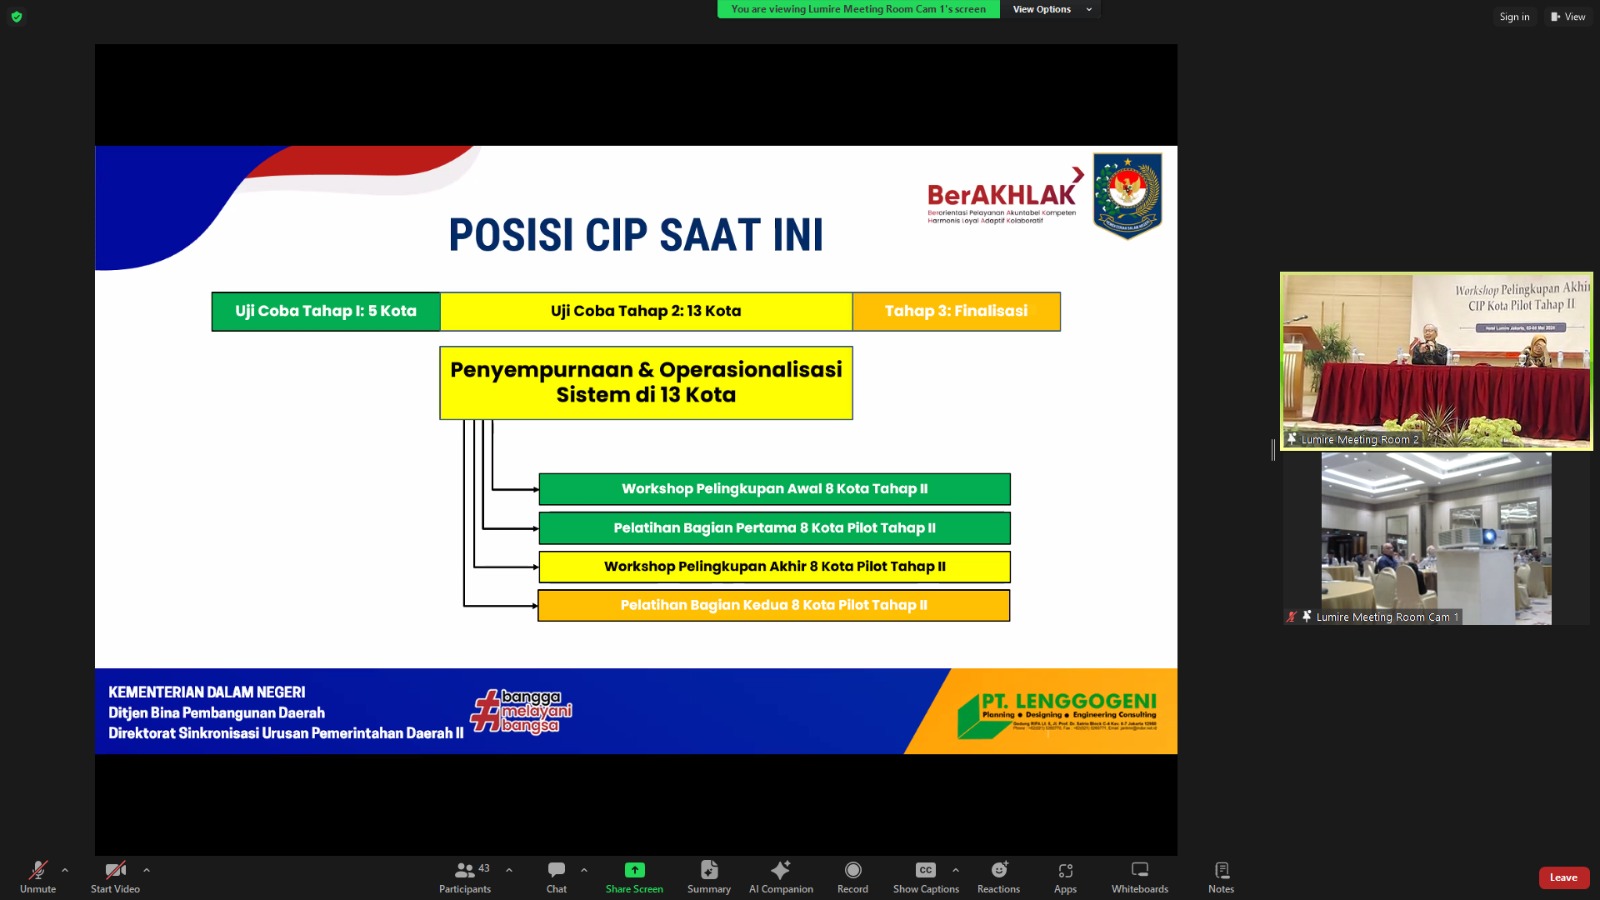Click the 'POSISI CIP SAAT INI' slide title
The height and width of the screenshot is (900, 1600).
point(636,236)
